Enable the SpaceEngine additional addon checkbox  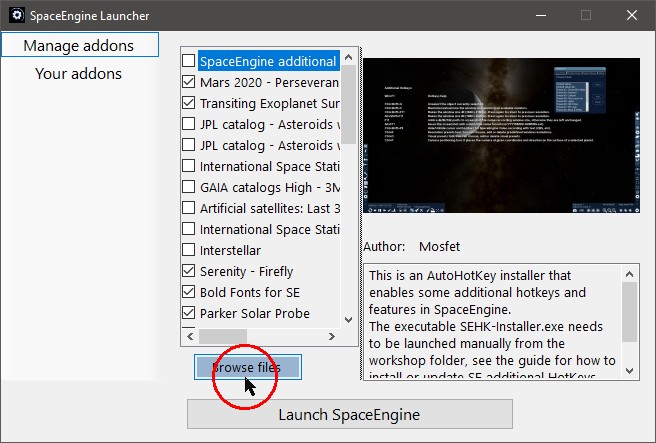coord(189,61)
